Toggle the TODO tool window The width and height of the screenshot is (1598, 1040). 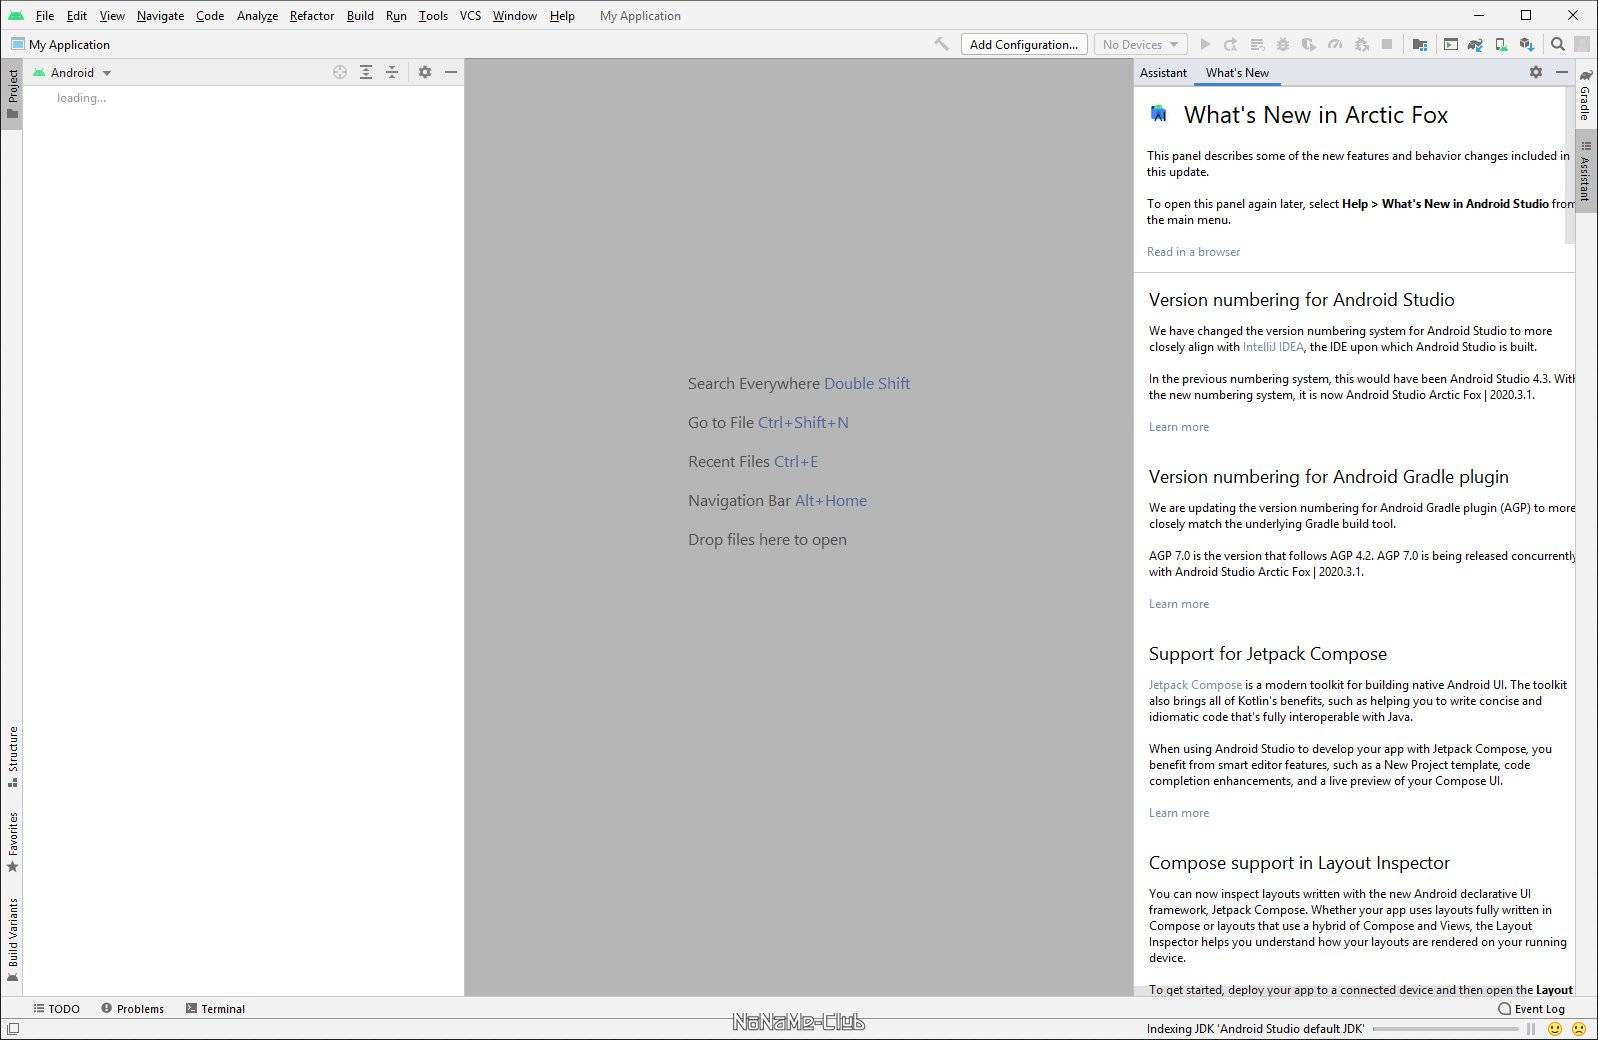[x=56, y=1008]
